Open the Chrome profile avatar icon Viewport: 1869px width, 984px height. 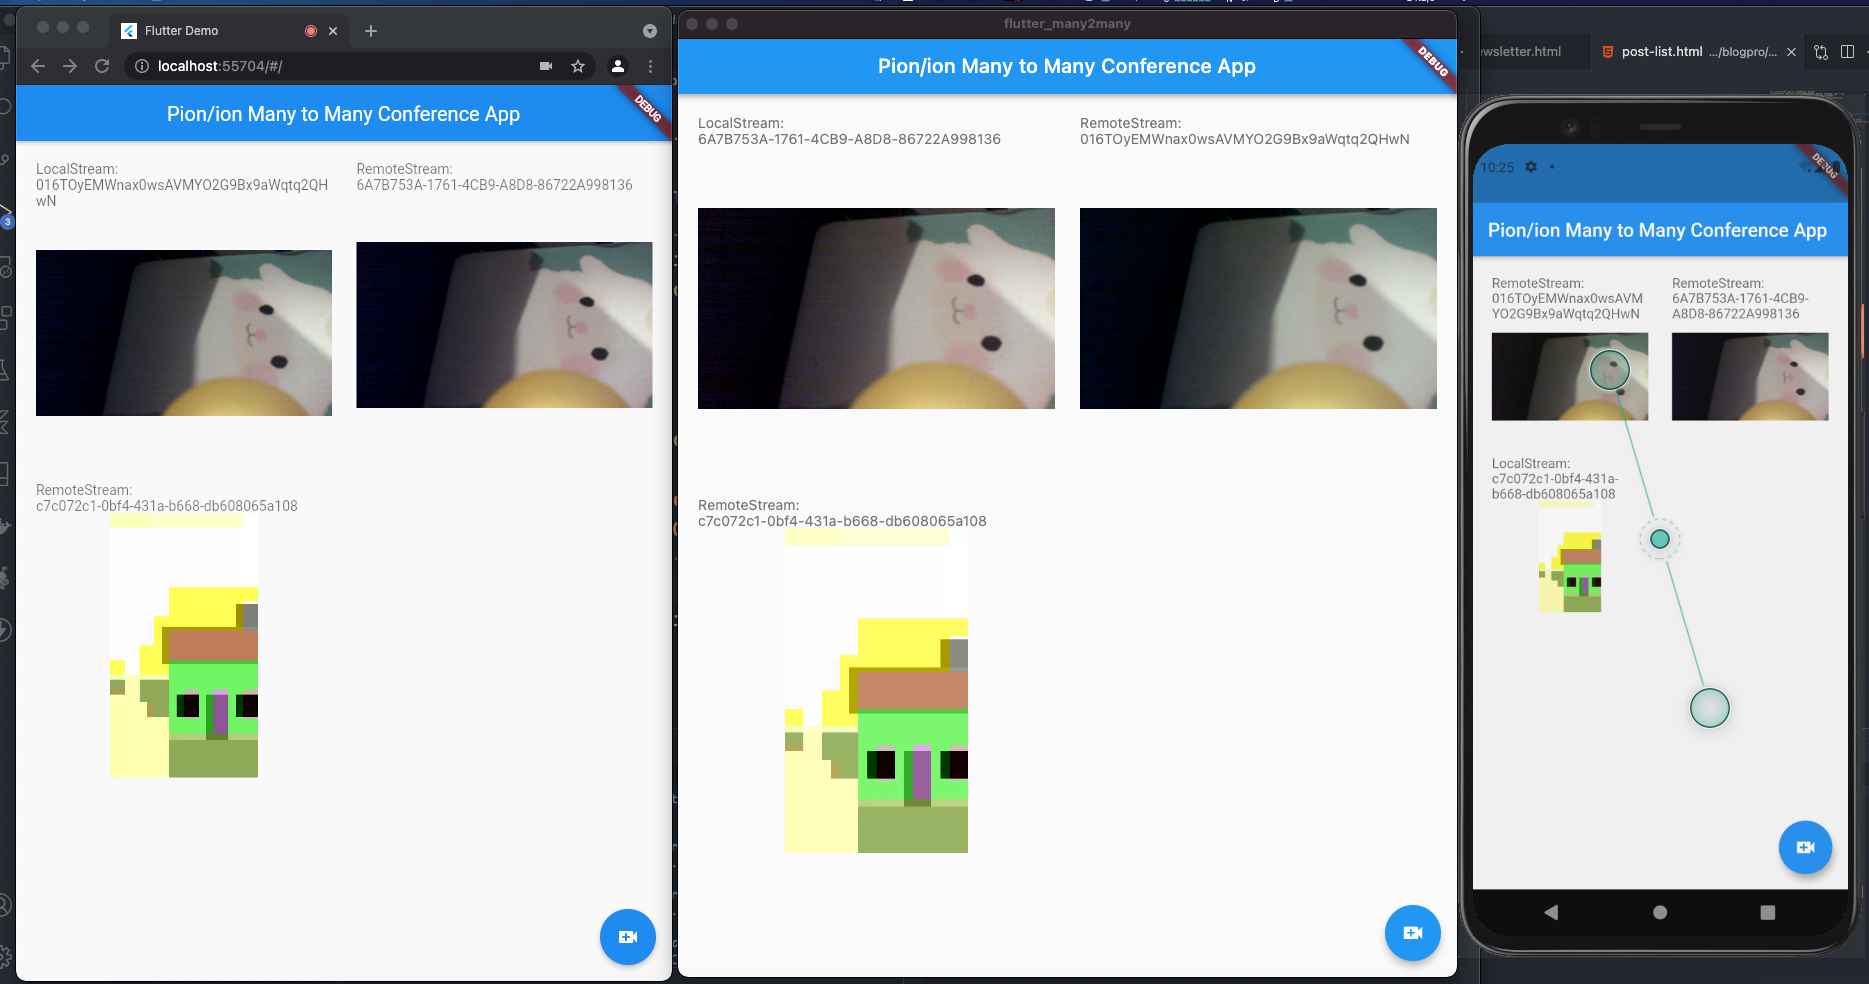pyautogui.click(x=618, y=66)
